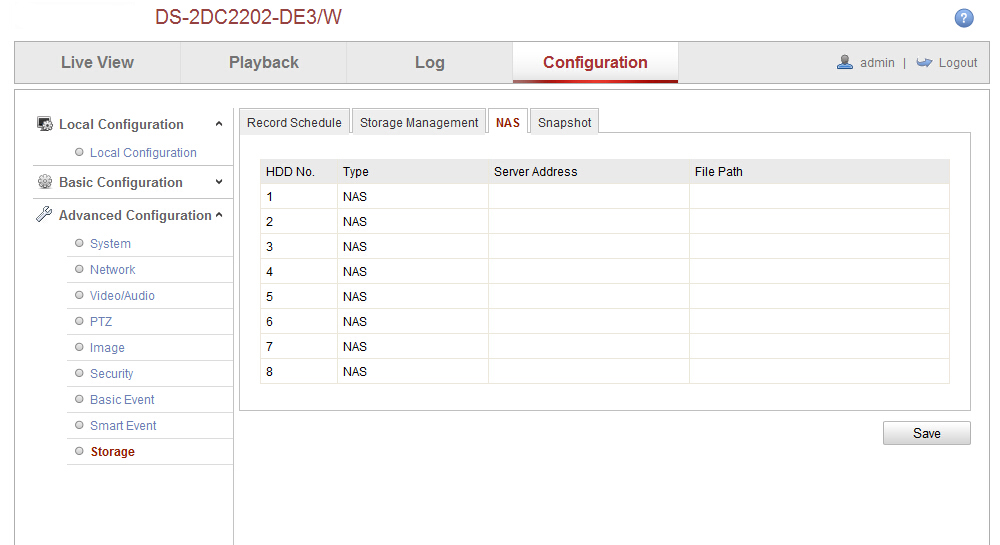The width and height of the screenshot is (1000, 545).
Task: Select Smart Event in the sidebar
Action: tap(123, 426)
